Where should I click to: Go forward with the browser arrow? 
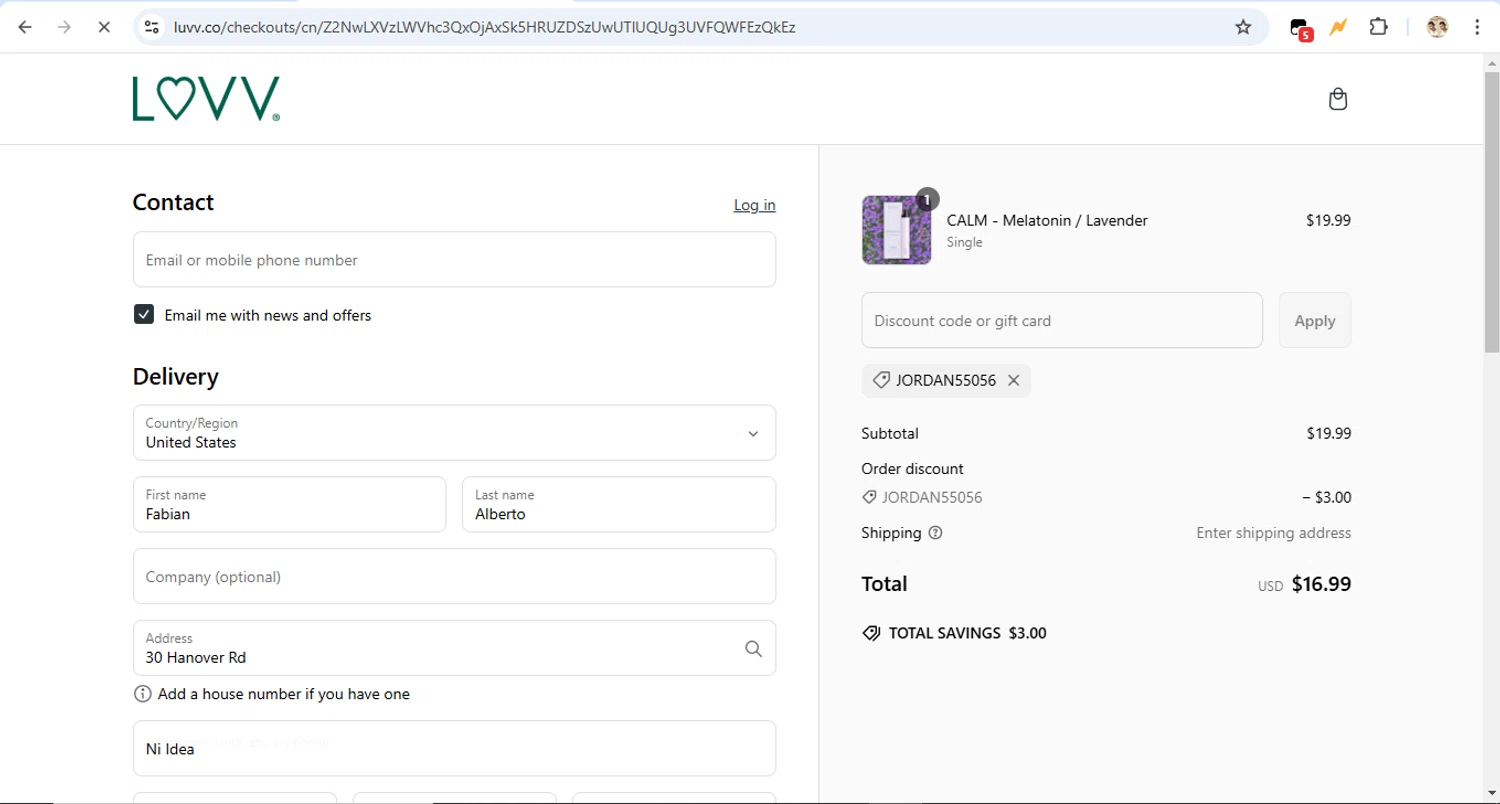tap(64, 27)
